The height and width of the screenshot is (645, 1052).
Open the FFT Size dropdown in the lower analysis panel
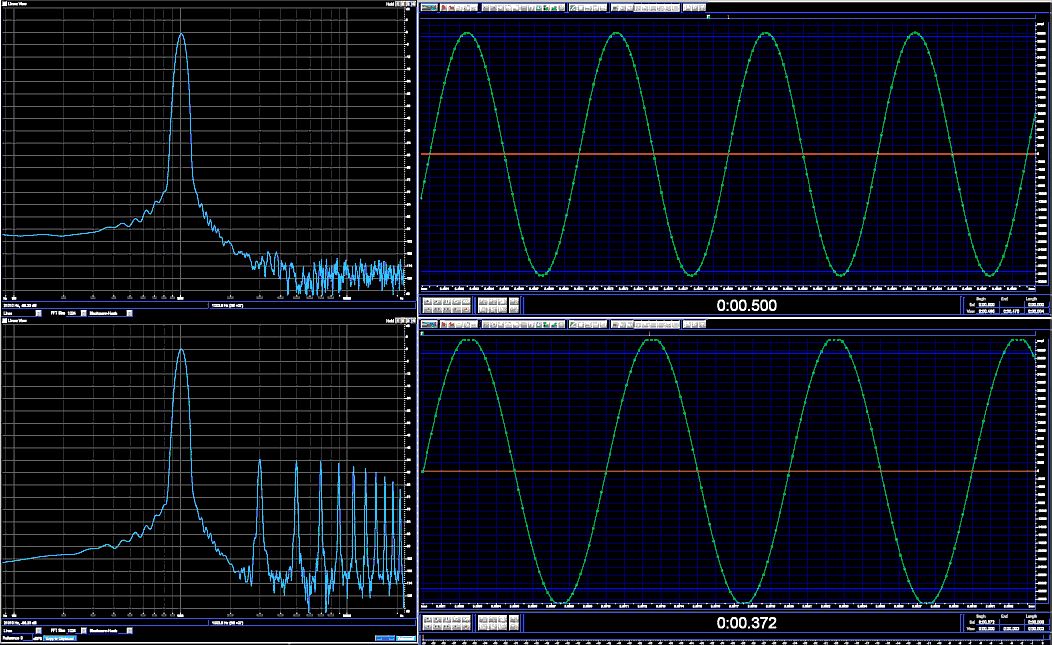84,630
